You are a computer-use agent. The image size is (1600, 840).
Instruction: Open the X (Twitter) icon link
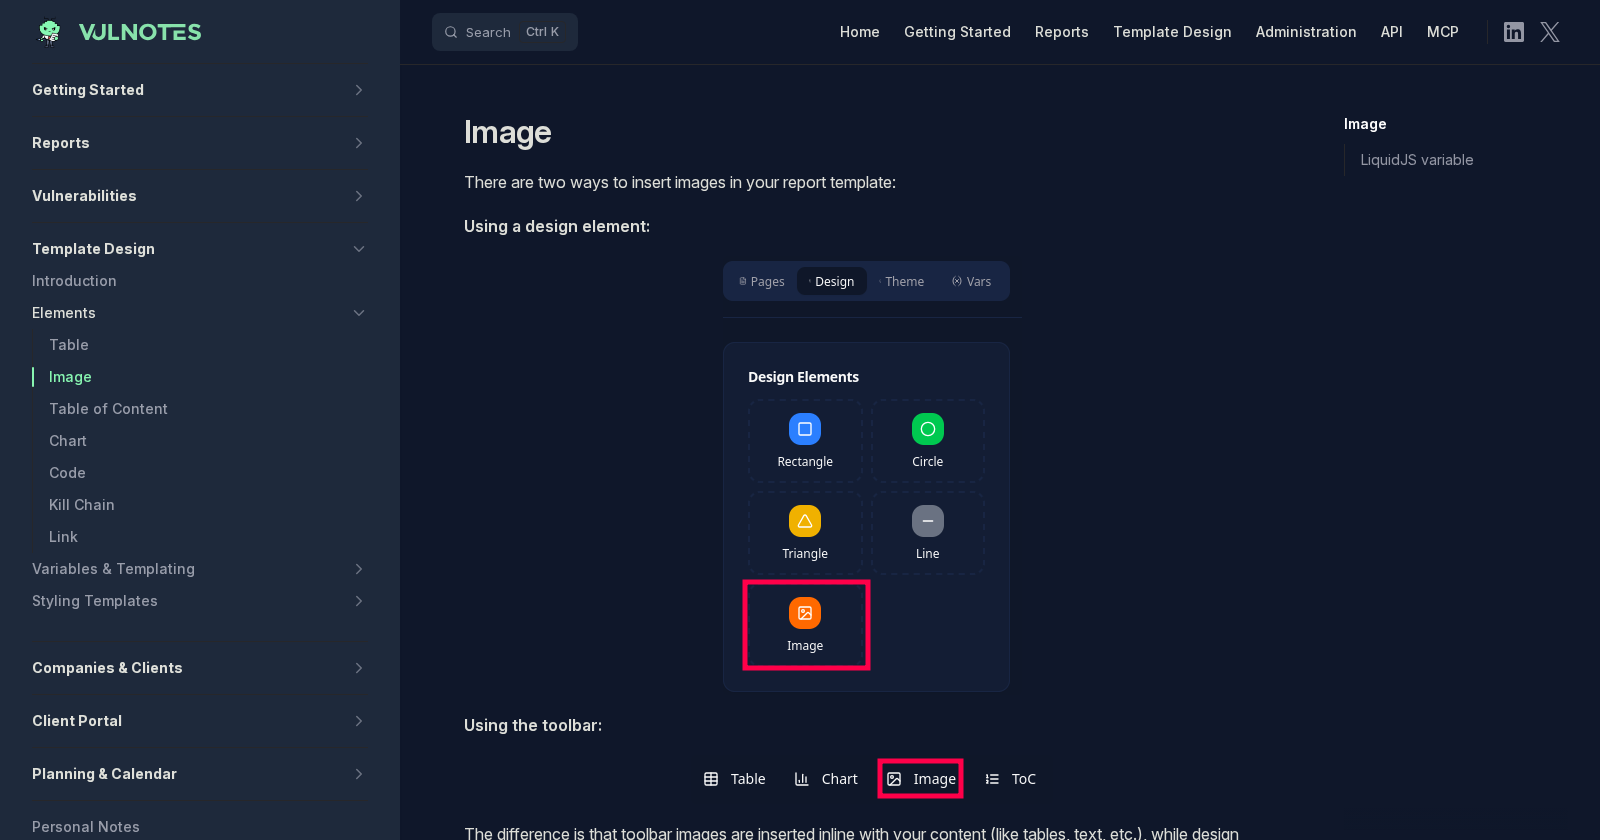click(x=1550, y=32)
